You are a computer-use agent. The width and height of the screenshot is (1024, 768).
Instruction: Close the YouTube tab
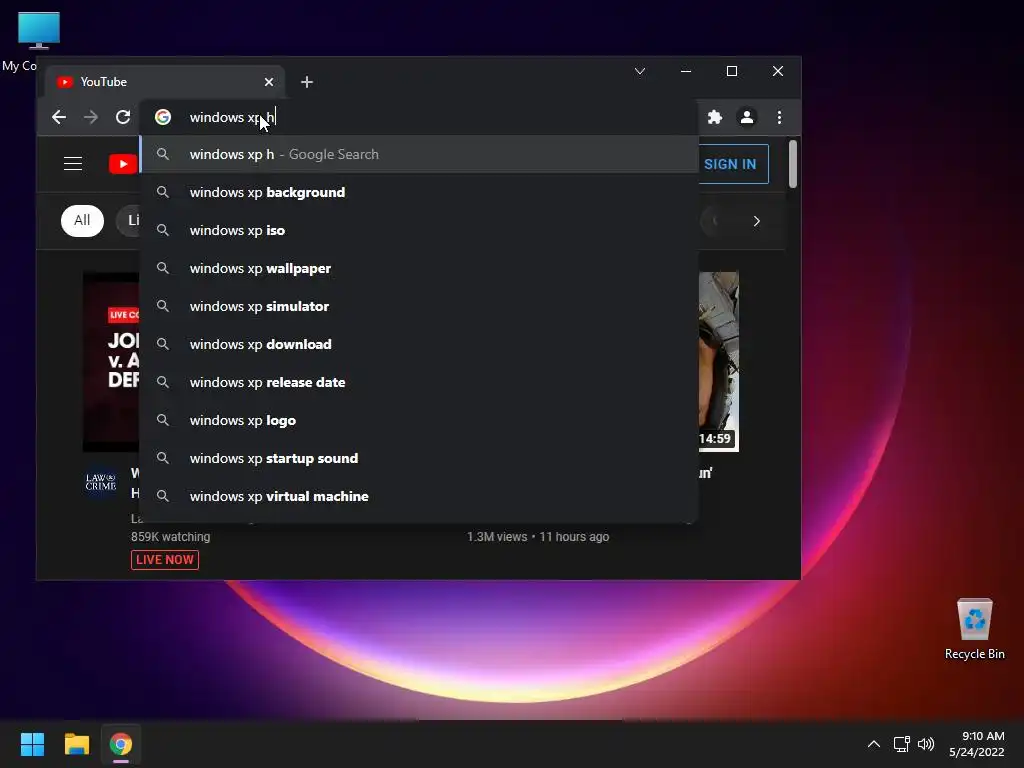[x=268, y=82]
